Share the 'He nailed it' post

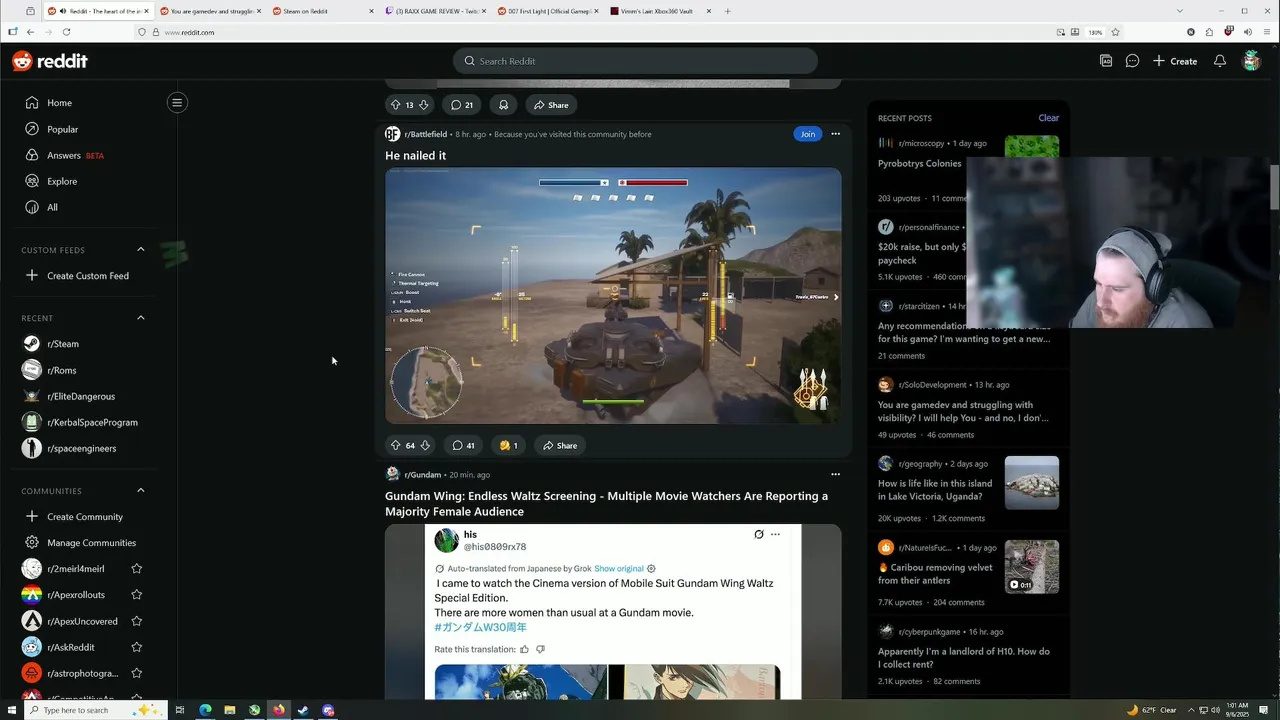(560, 445)
